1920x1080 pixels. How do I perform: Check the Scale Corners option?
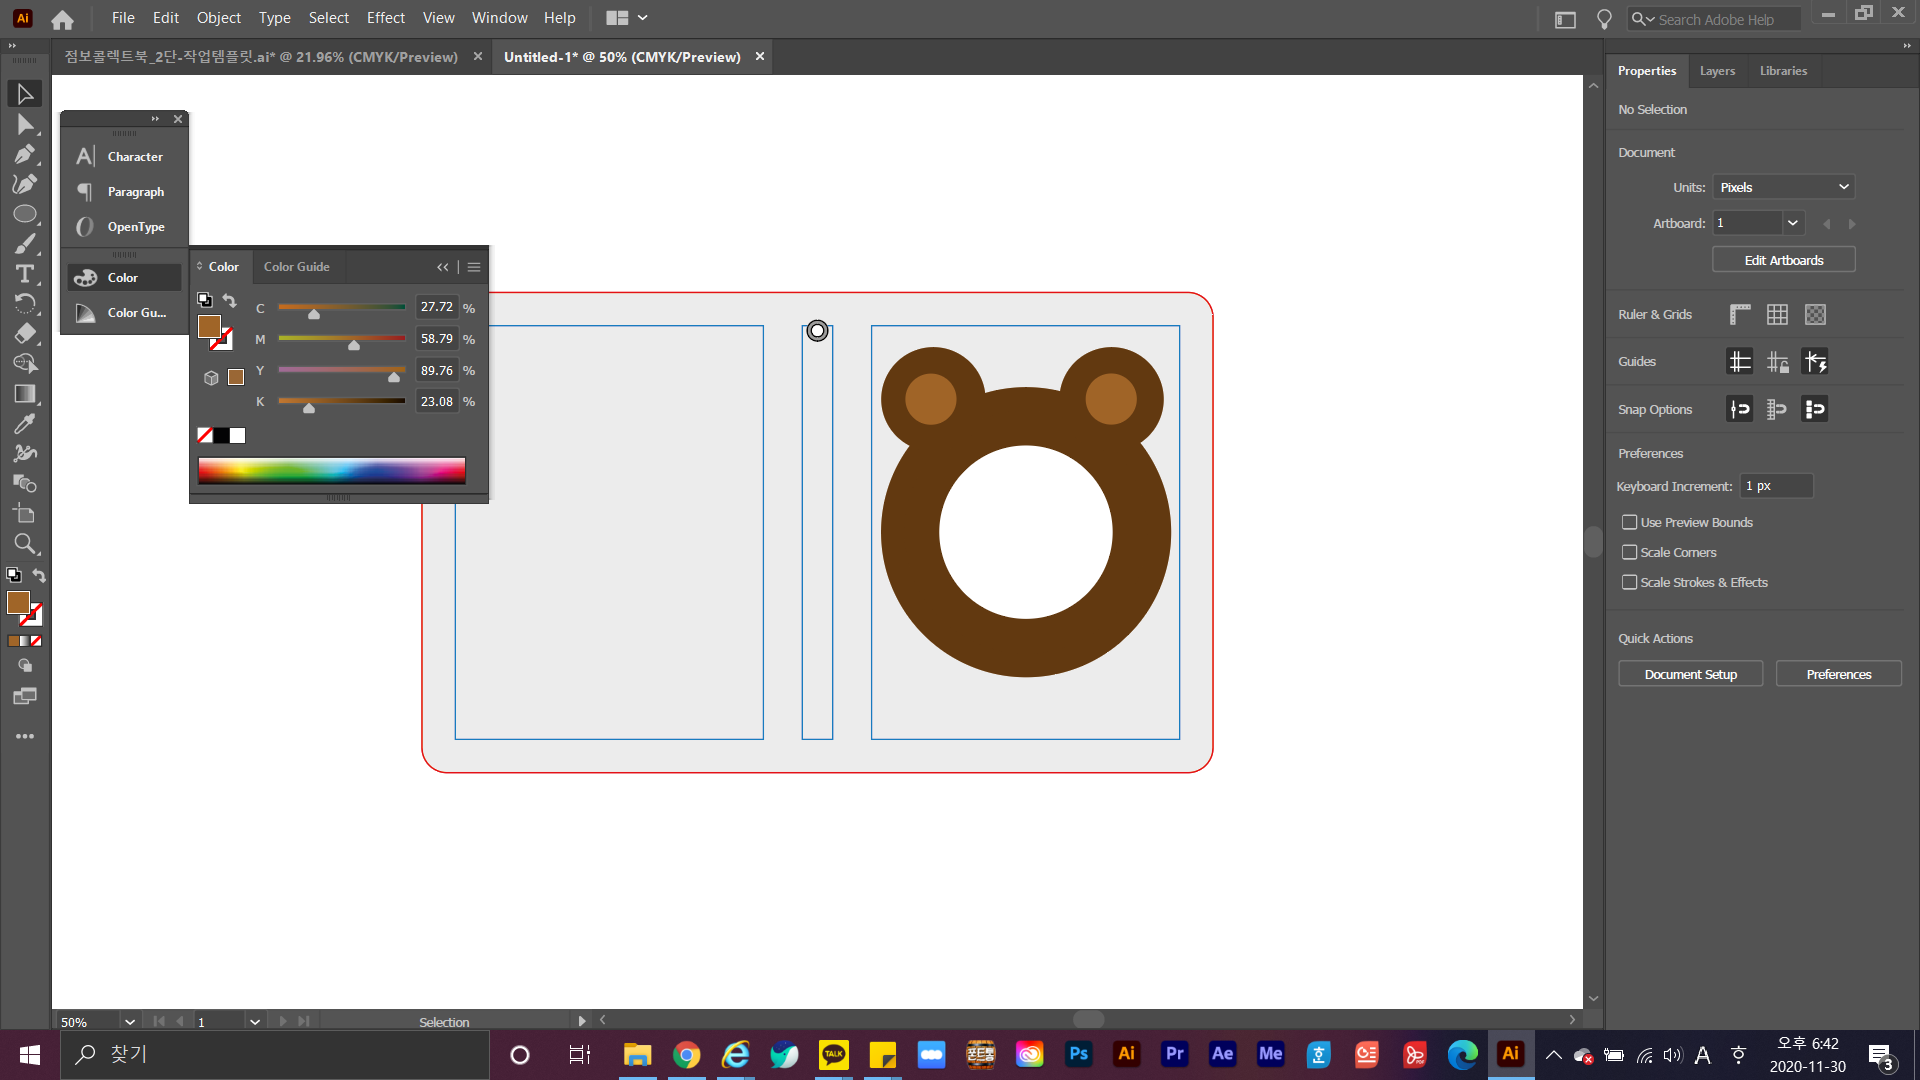pyautogui.click(x=1630, y=552)
